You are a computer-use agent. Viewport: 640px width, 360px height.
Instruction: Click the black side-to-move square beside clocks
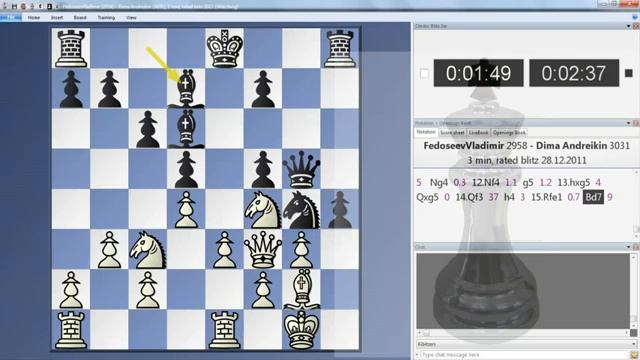[x=629, y=73]
